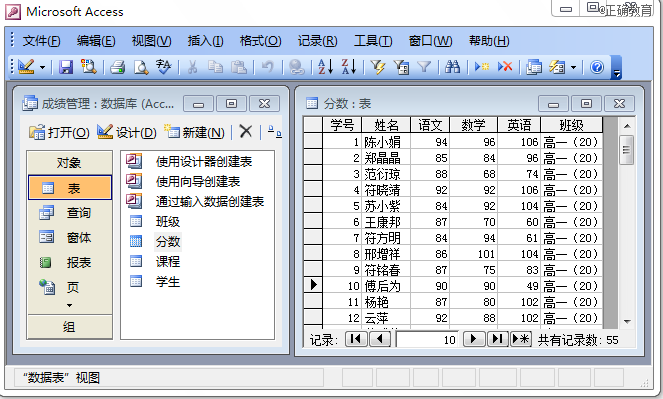Image resolution: width=663 pixels, height=399 pixels.
Task: Open the 文件(F) menu
Action: [41, 41]
